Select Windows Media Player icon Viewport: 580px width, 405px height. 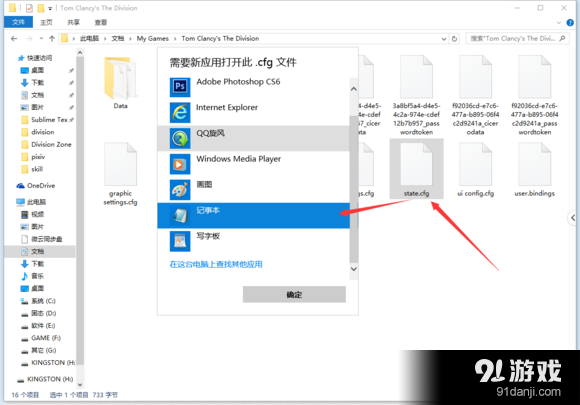click(x=180, y=164)
